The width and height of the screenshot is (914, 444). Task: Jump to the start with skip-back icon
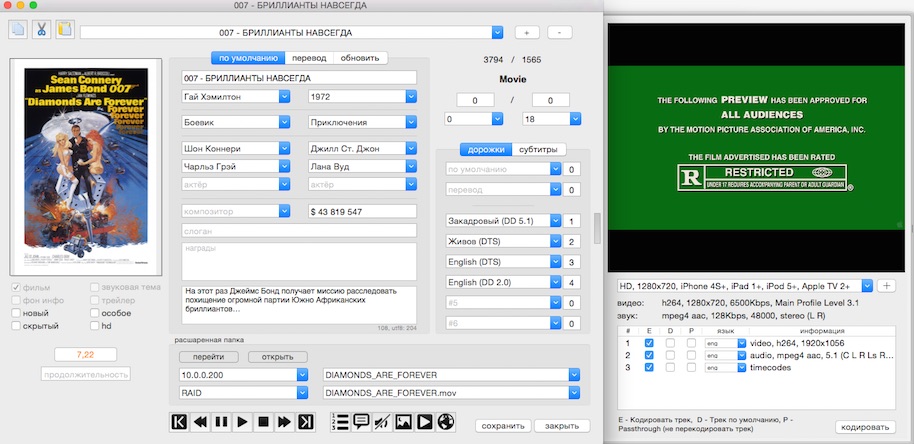pos(179,422)
